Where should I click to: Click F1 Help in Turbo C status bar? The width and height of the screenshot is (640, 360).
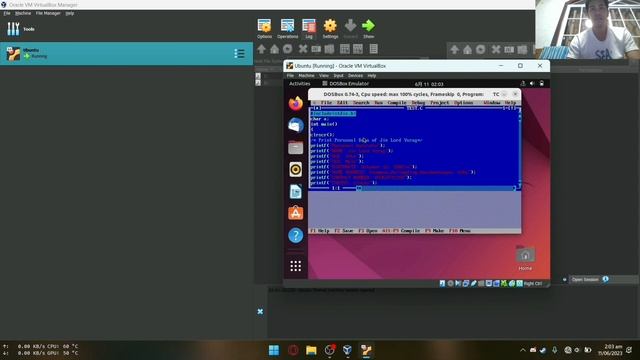[x=320, y=231]
